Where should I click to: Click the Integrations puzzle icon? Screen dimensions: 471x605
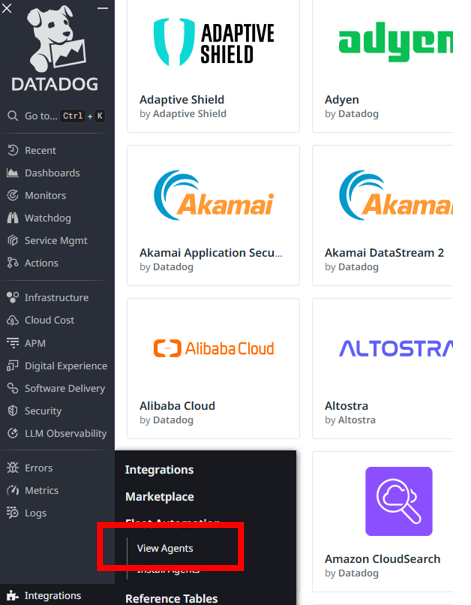[13, 595]
